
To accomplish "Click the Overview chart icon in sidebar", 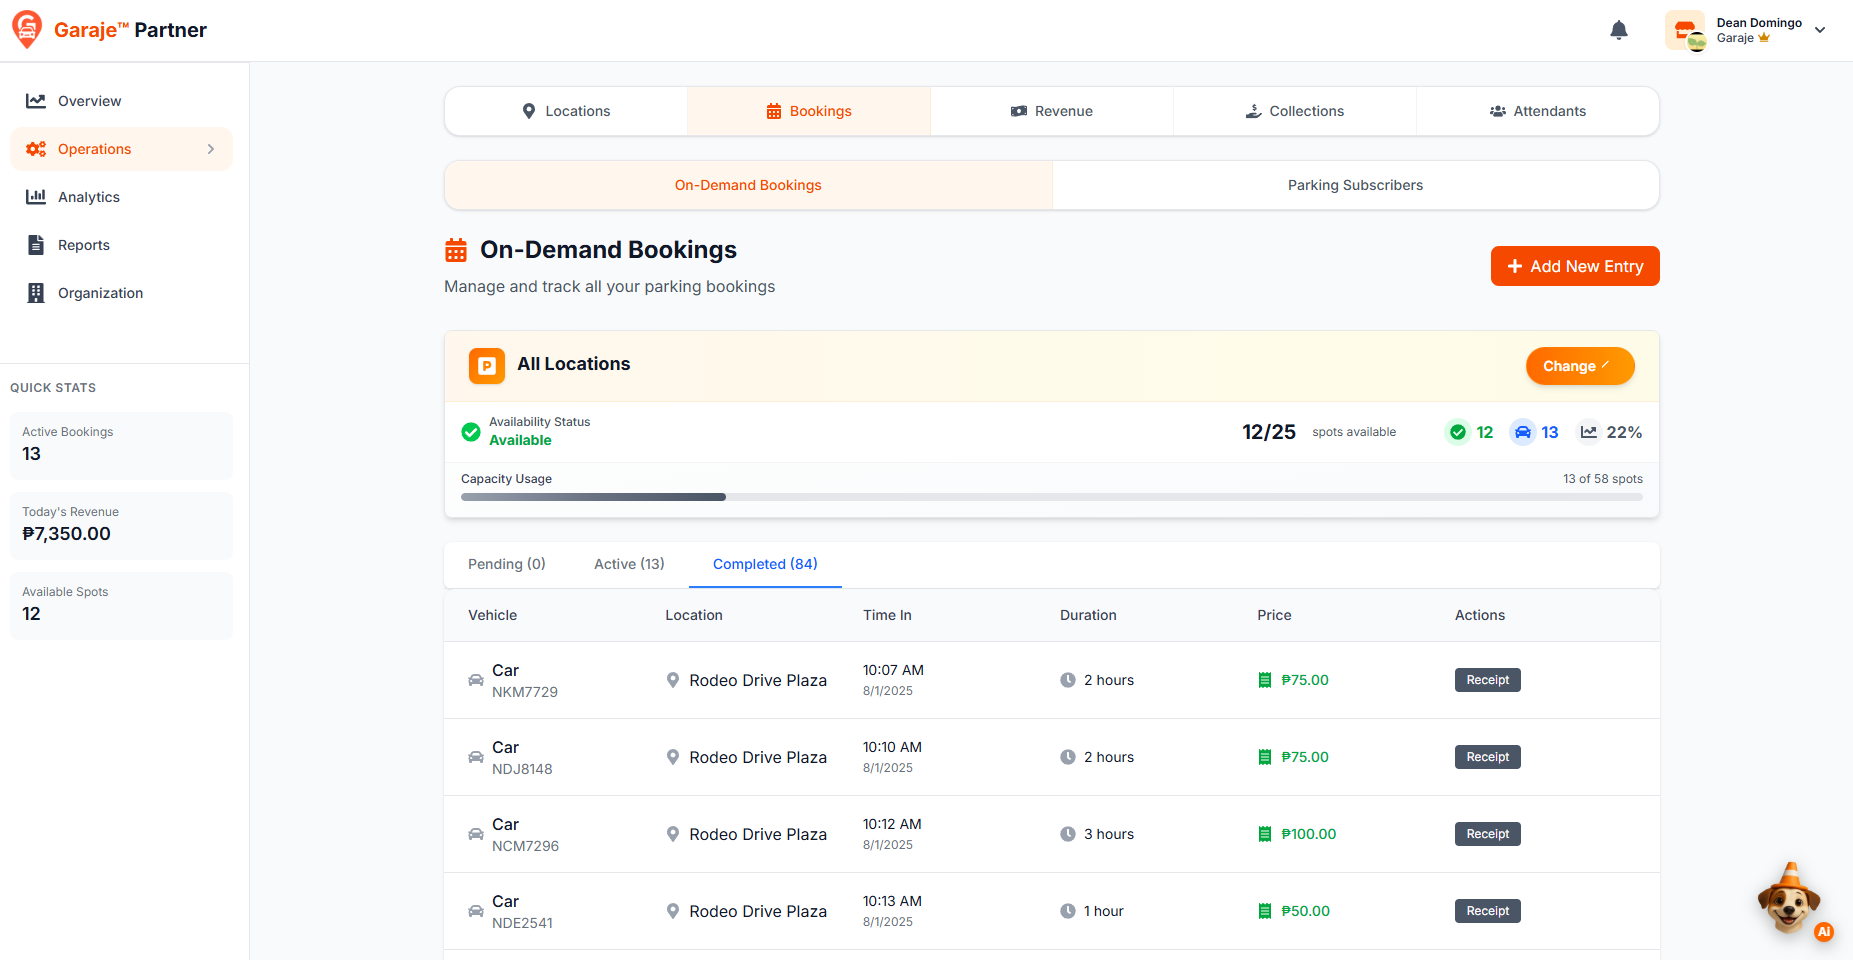I will [x=36, y=101].
